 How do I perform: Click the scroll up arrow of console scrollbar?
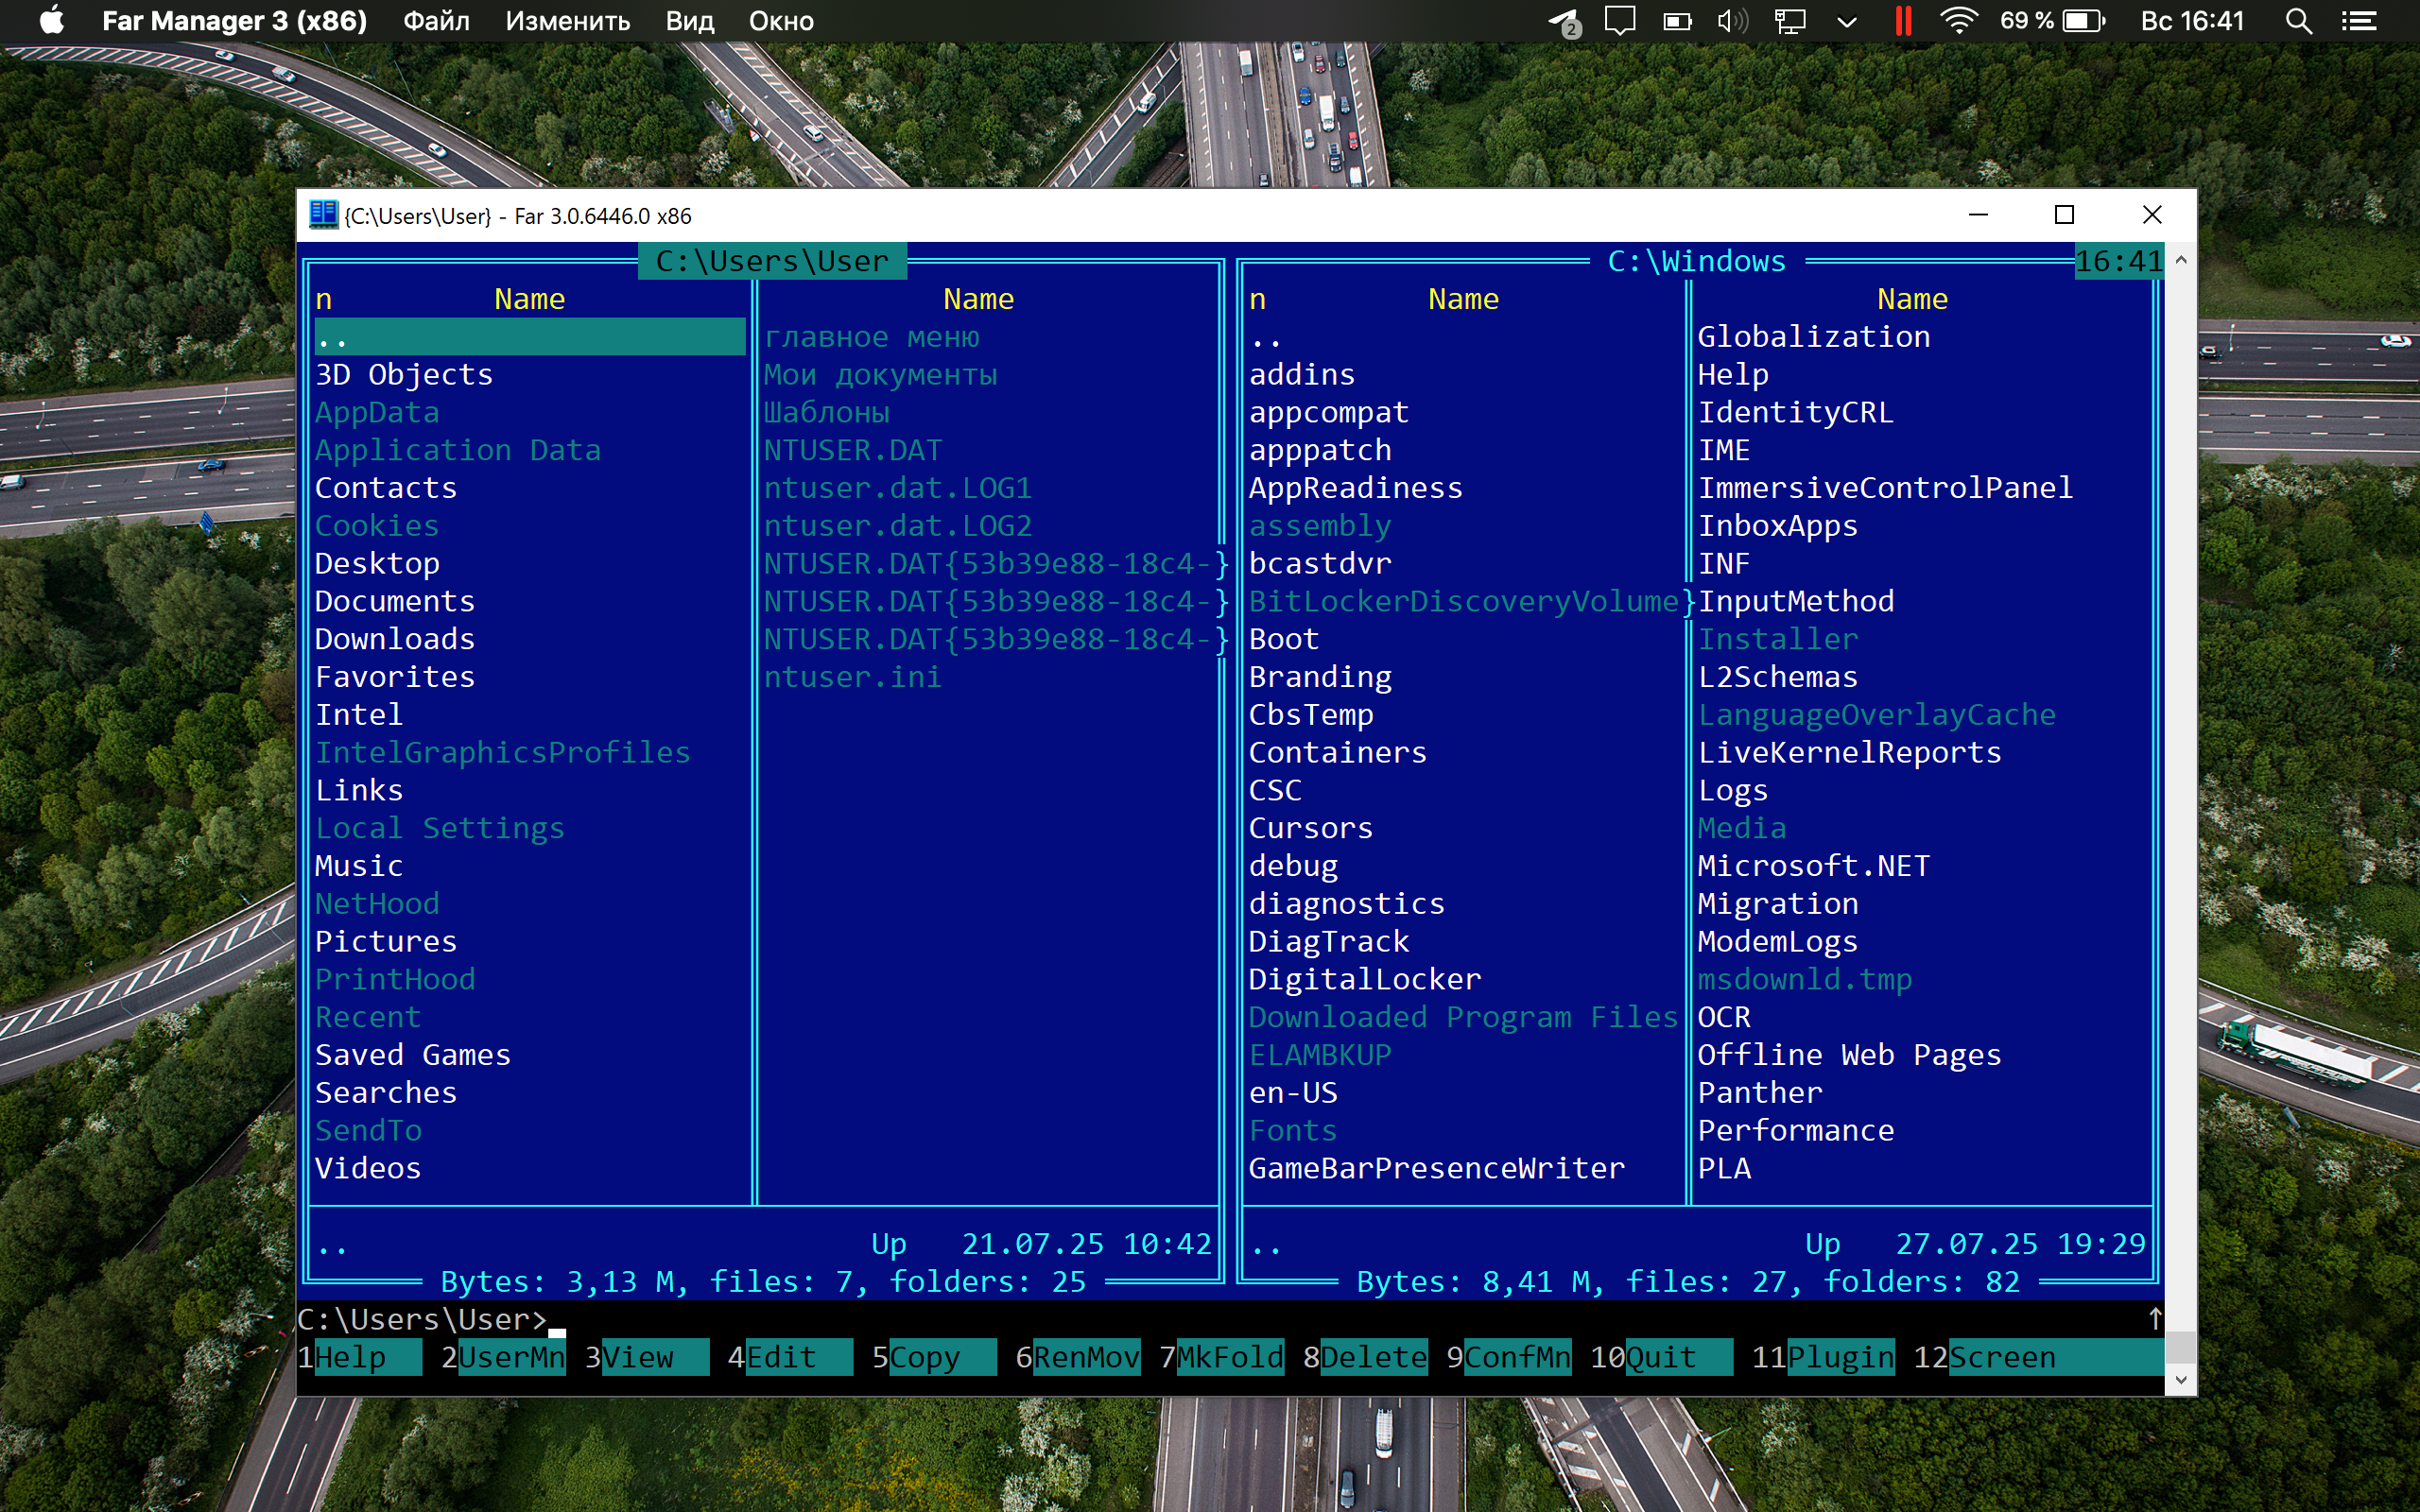pos(2181,260)
